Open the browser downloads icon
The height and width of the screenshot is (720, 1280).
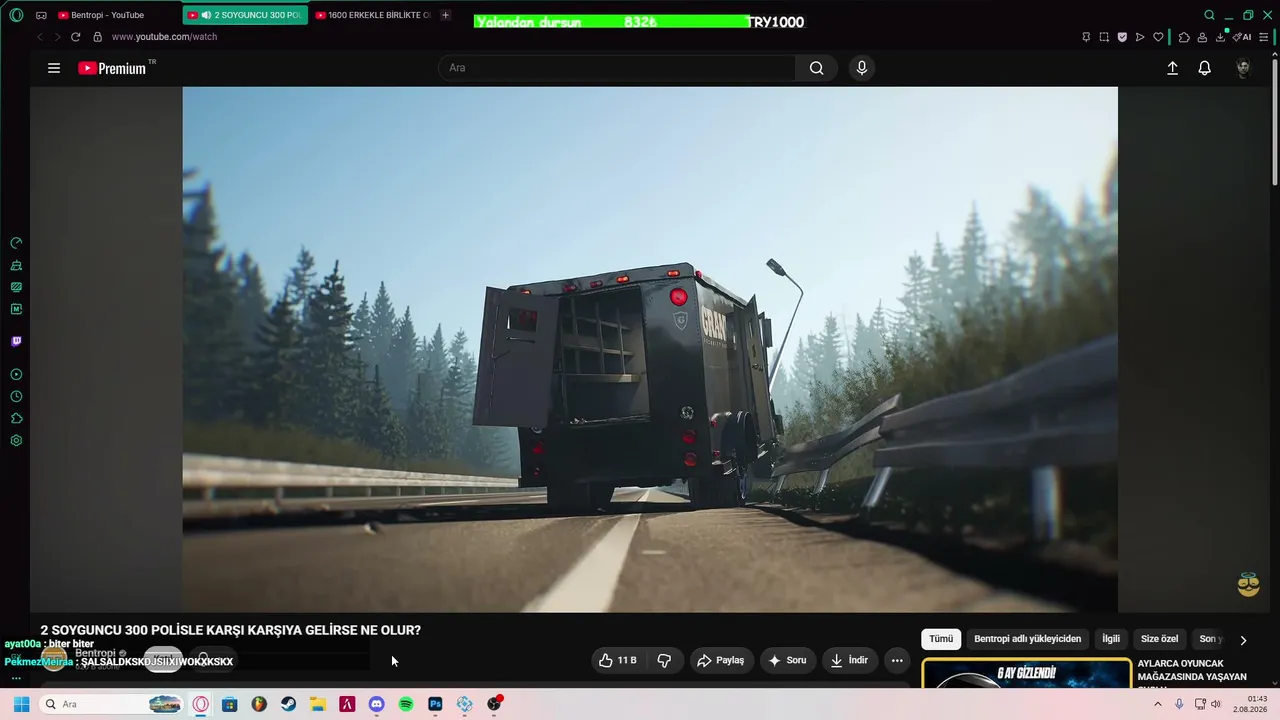(x=1220, y=37)
